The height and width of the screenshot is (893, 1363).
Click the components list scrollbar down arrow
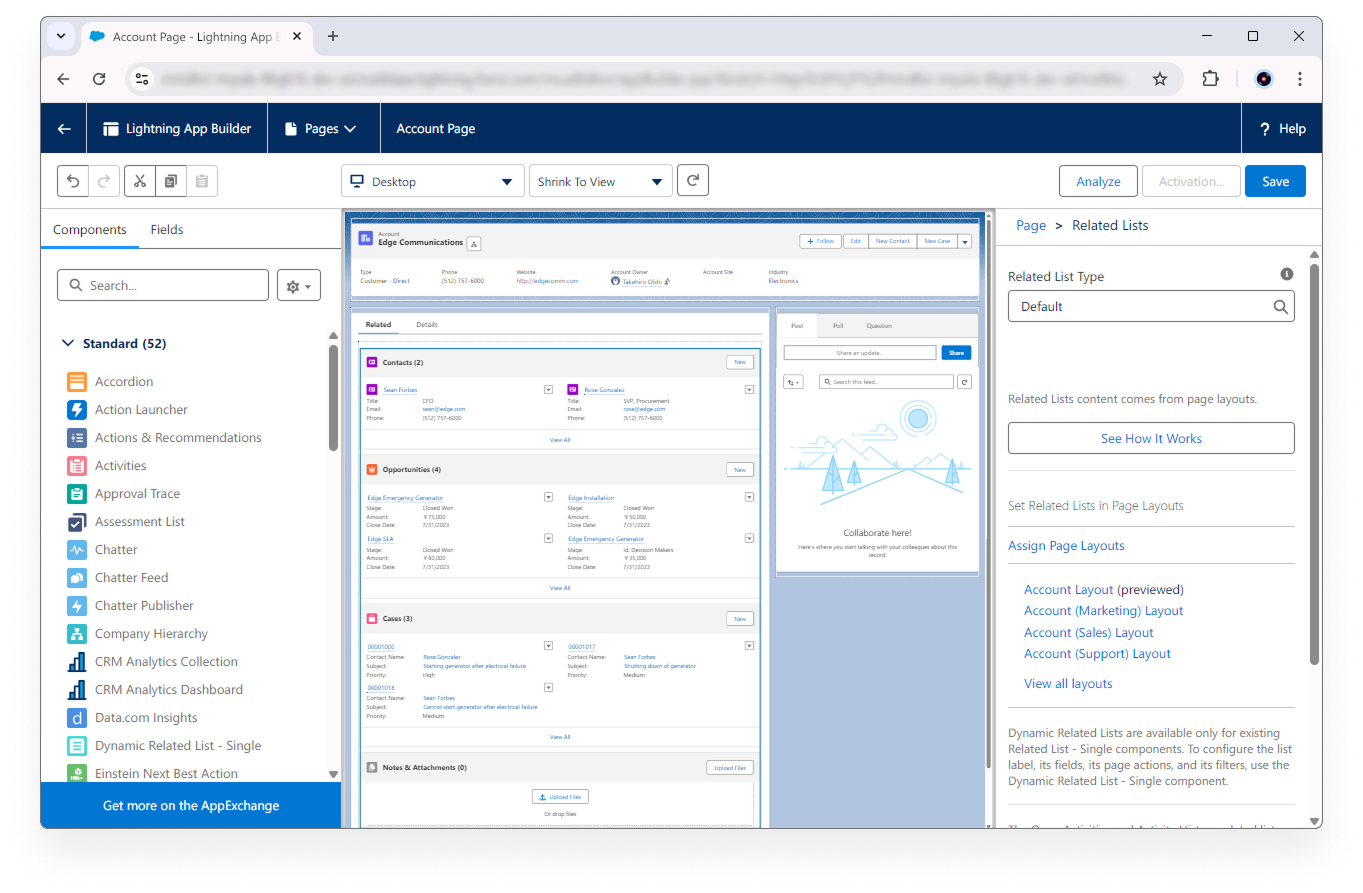[x=334, y=774]
